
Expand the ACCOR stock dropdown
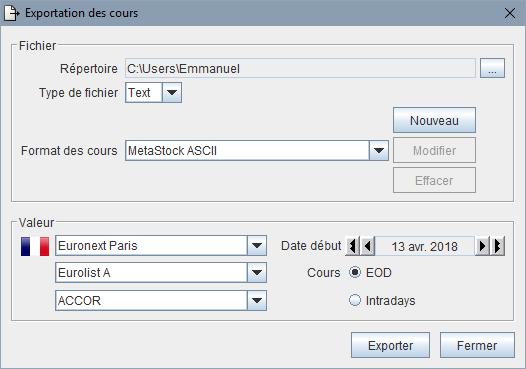(257, 301)
